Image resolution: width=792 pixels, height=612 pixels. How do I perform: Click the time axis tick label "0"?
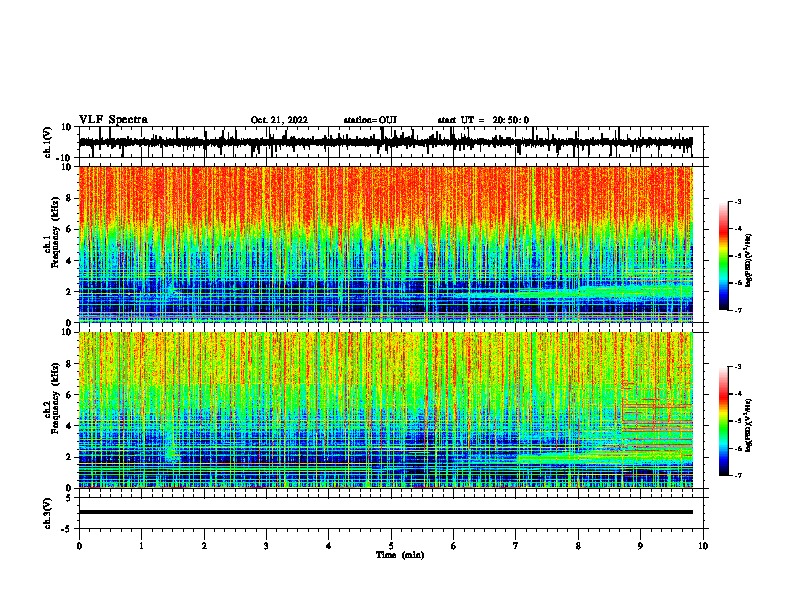[x=79, y=546]
